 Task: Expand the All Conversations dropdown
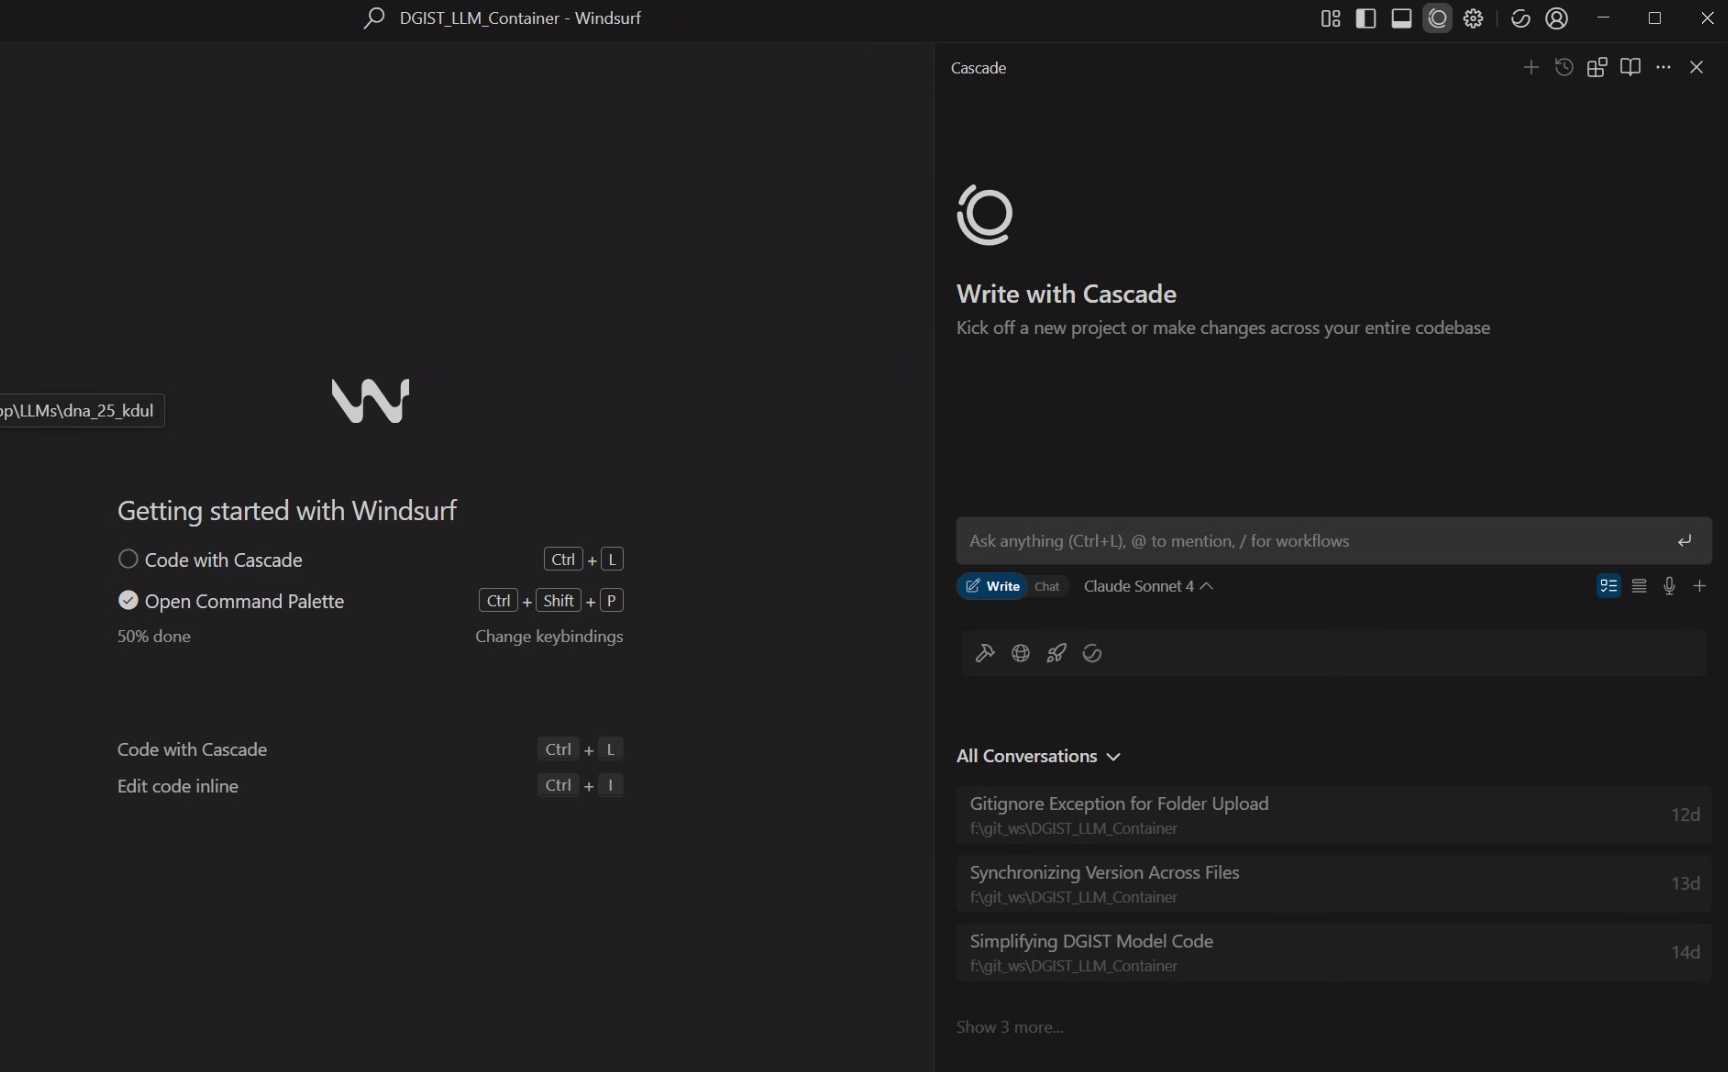coord(1038,756)
